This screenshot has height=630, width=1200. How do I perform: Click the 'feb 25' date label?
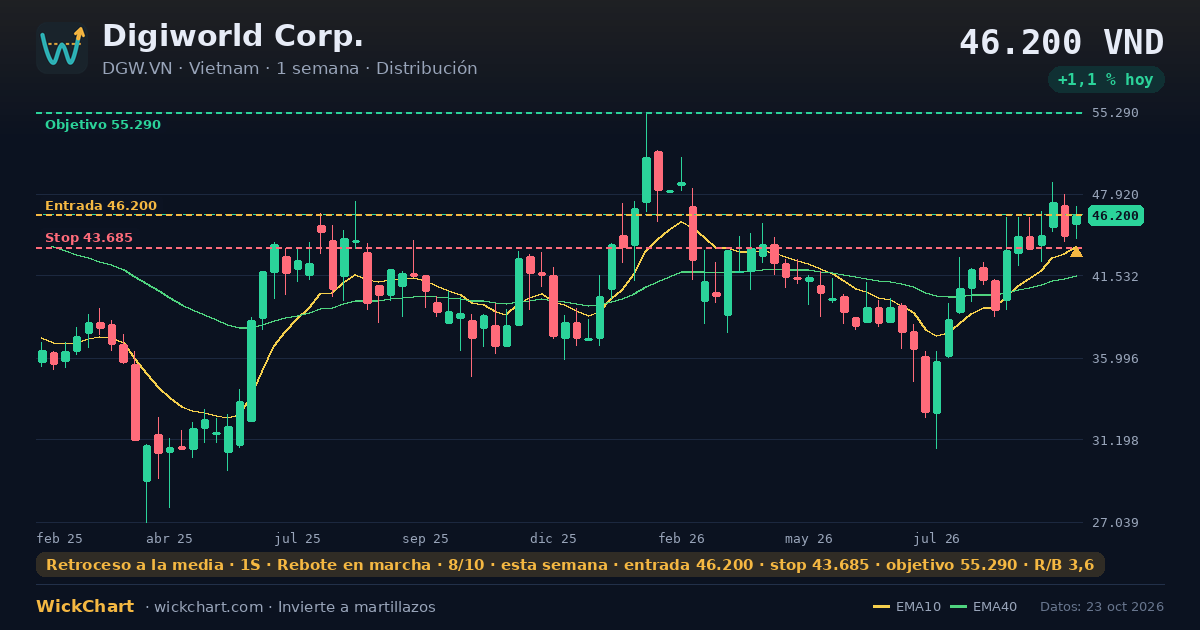pos(60,539)
